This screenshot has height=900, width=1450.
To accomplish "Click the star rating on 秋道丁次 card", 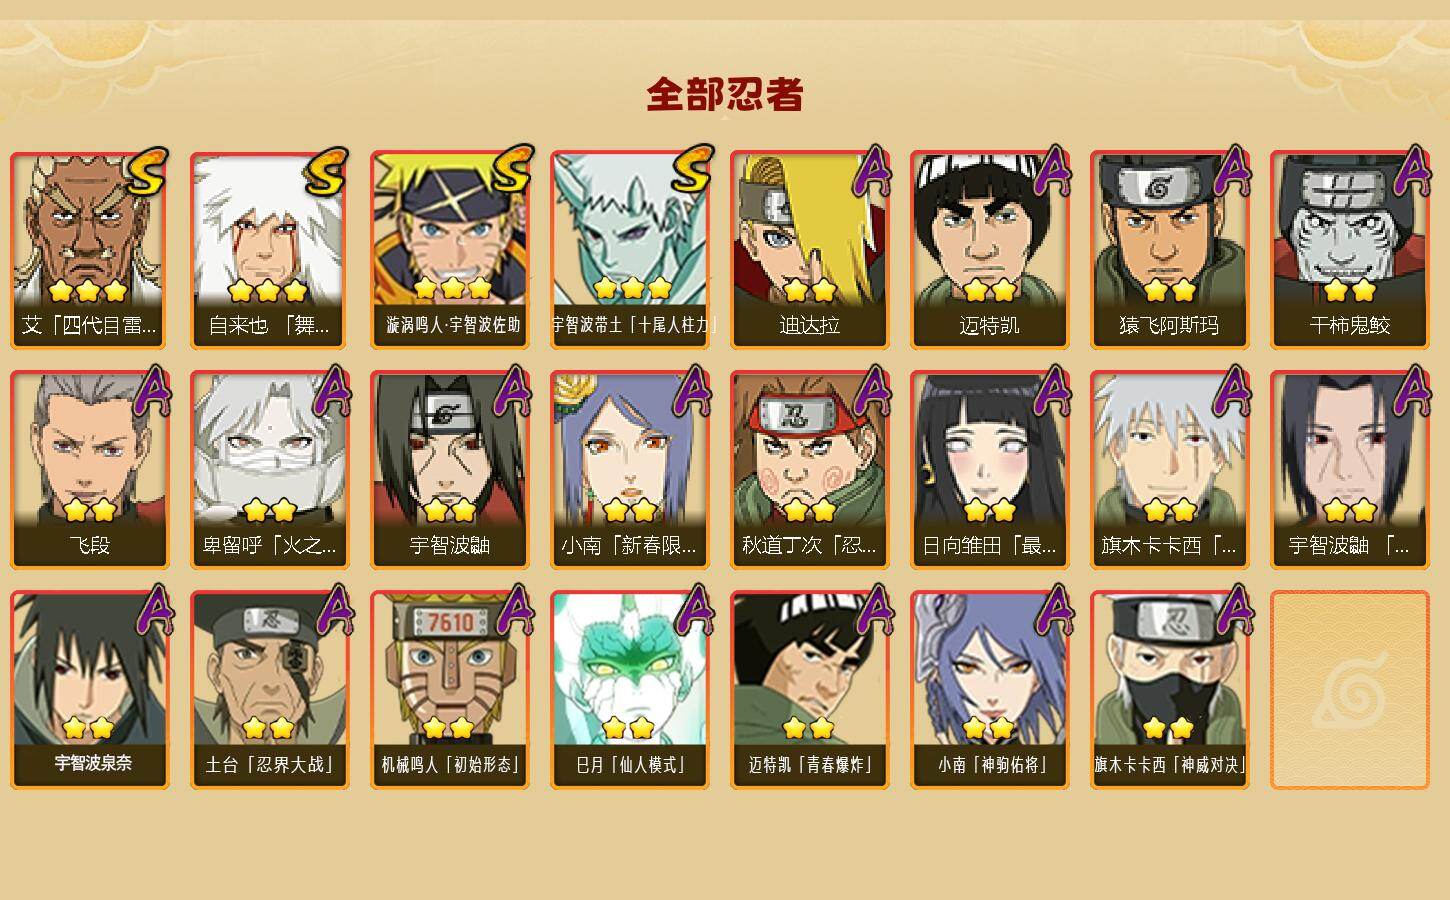I will [809, 511].
